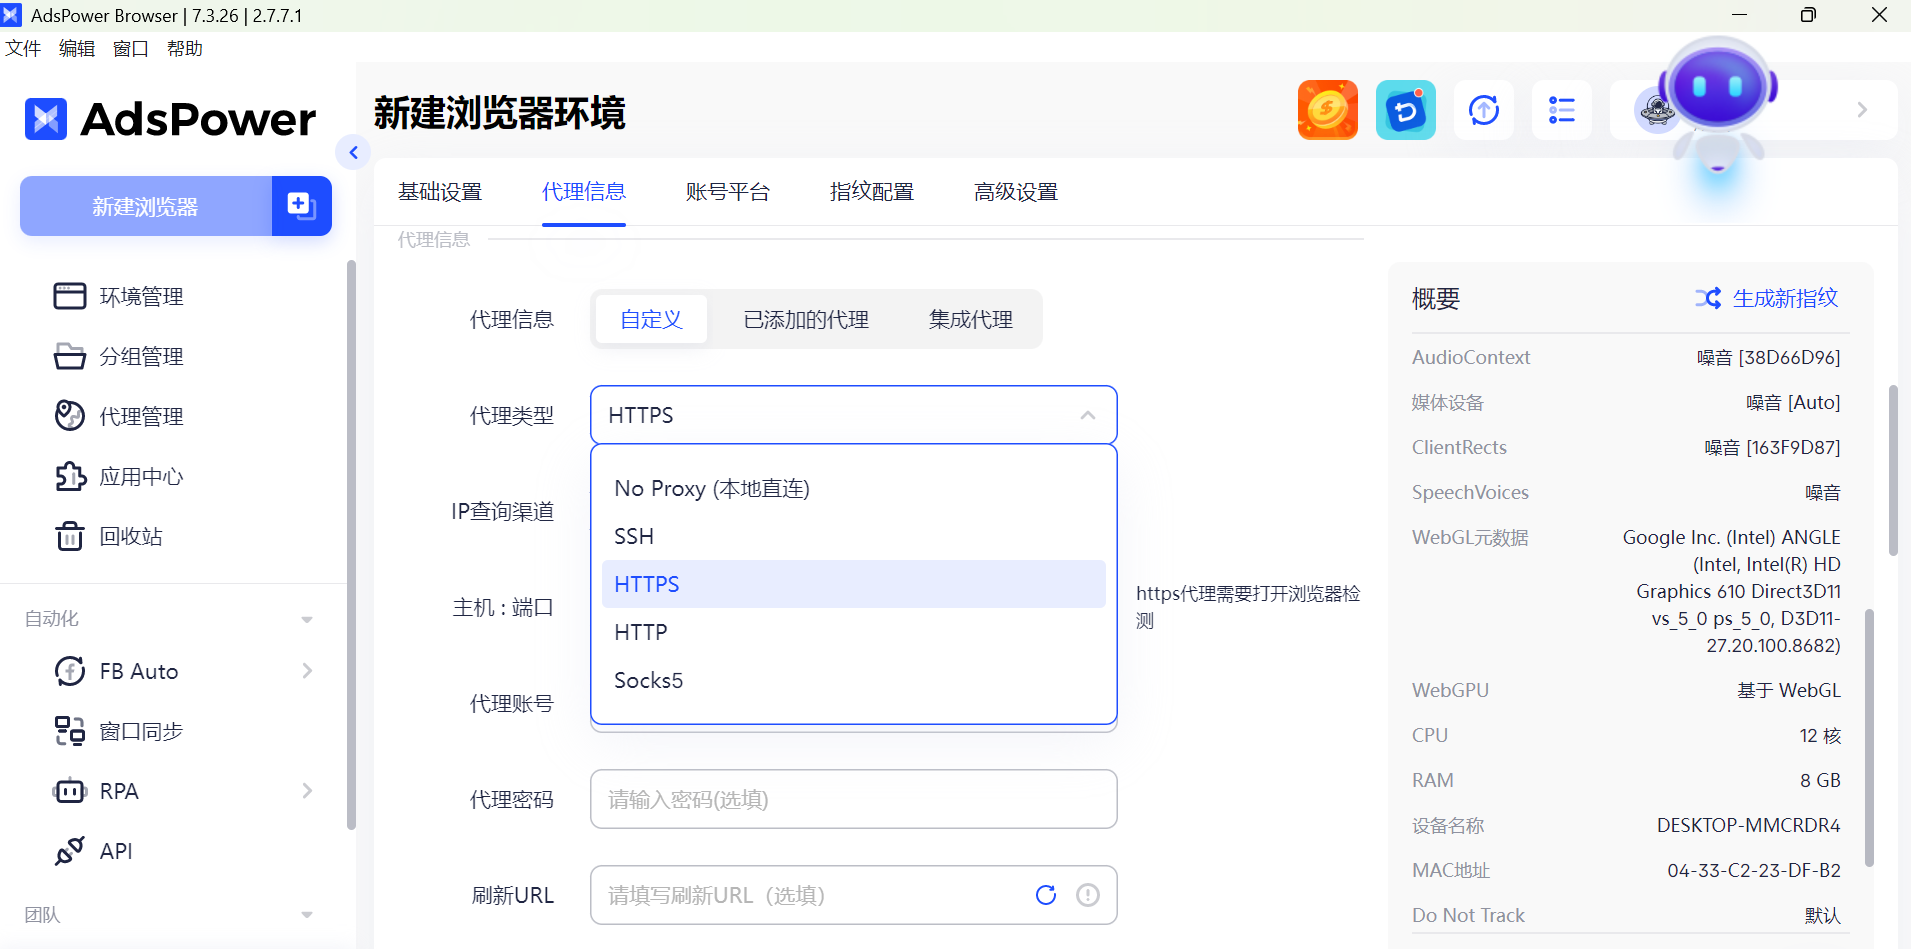
Task: Select 已添加的代理 option
Action: coord(806,319)
